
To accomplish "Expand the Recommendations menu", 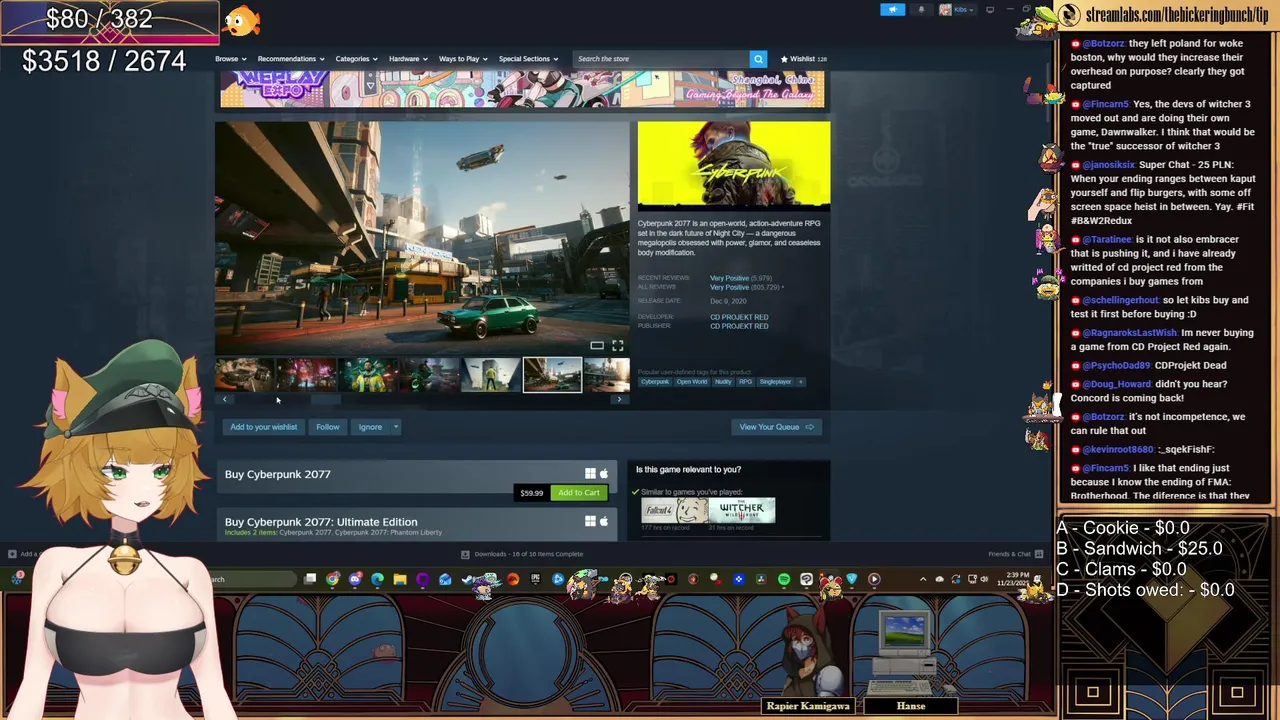I will (x=290, y=59).
